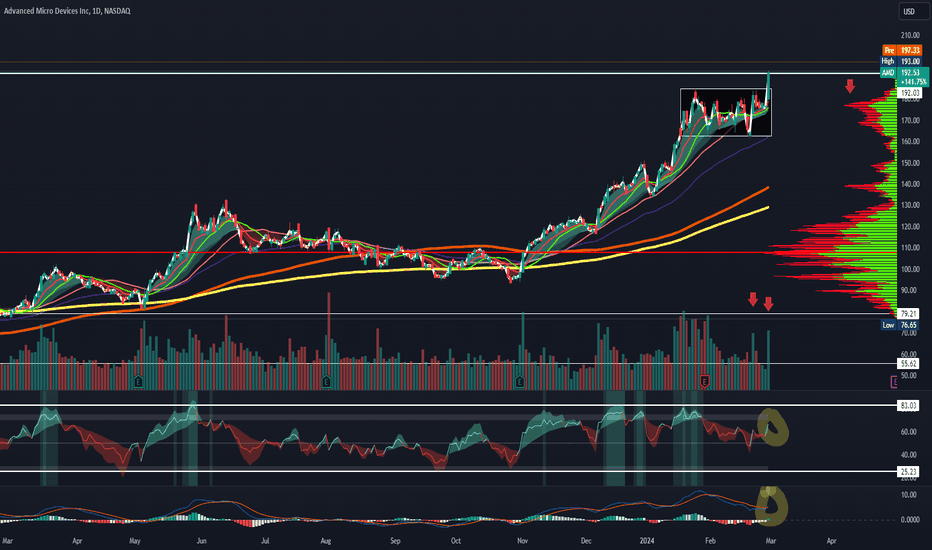Click the 160.00 price axis label
Image resolution: width=932 pixels, height=550 pixels.
[x=910, y=142]
